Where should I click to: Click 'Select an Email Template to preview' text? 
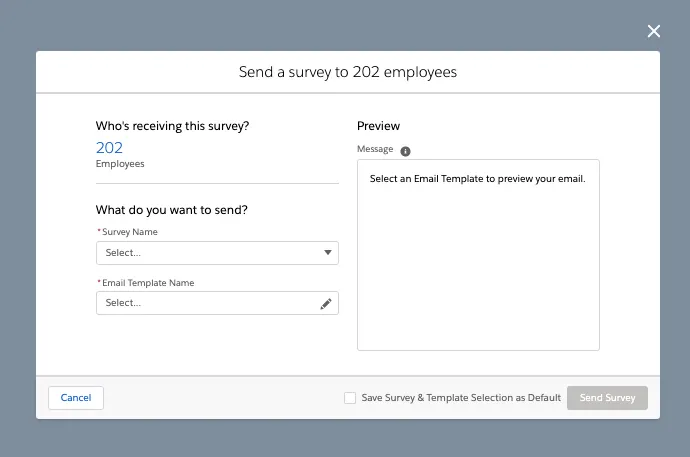click(x=477, y=179)
